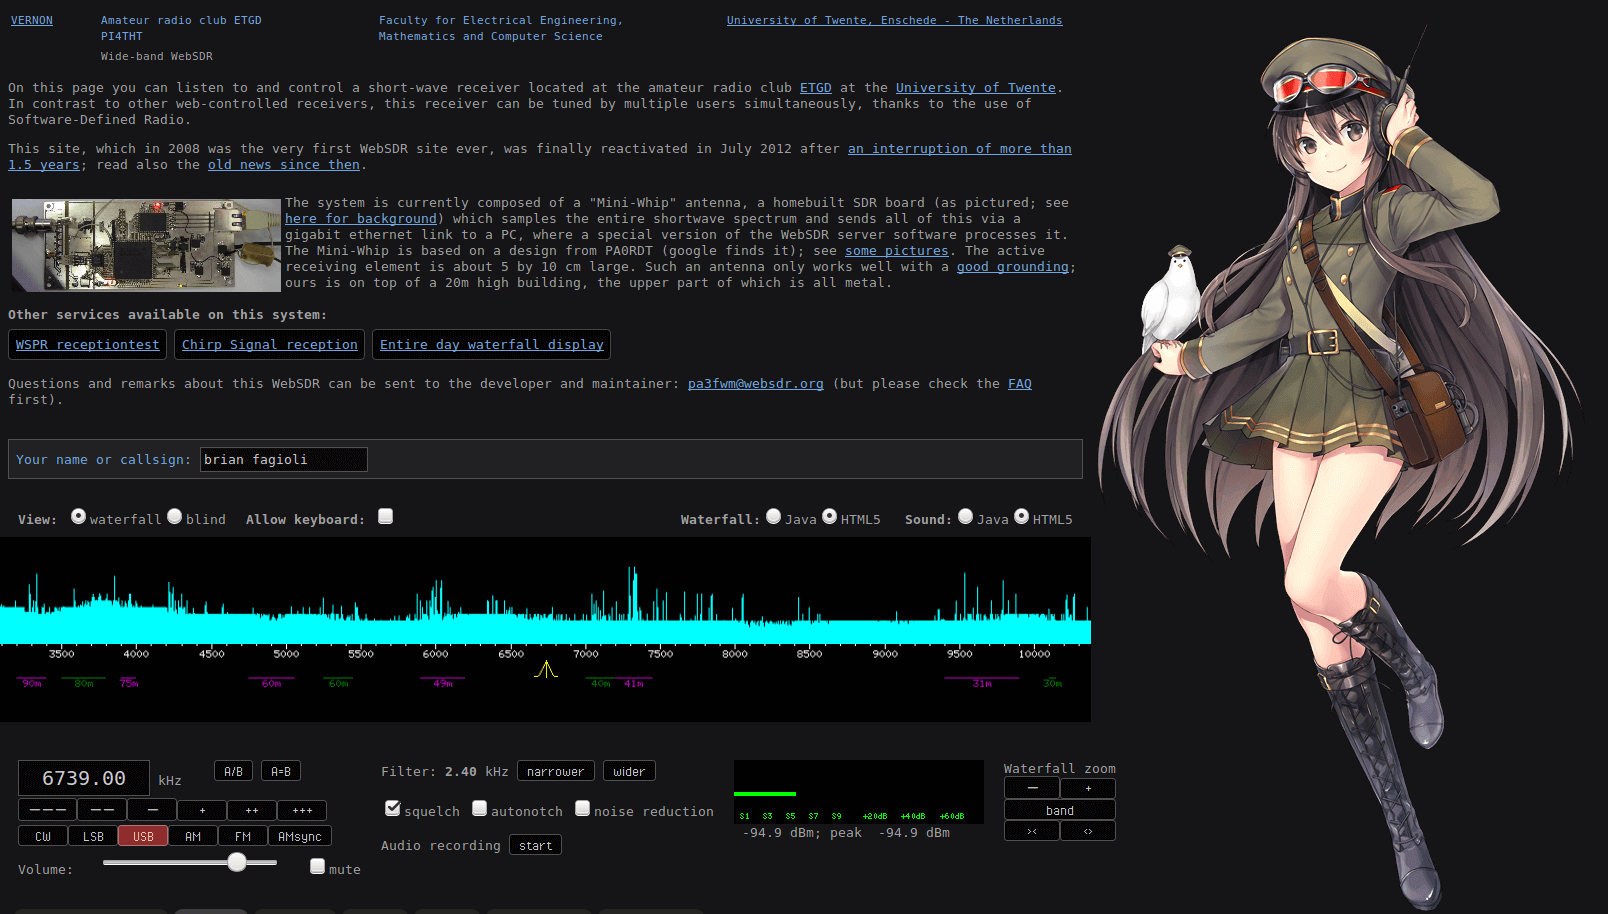Click the 80m band label on the scale
This screenshot has width=1608, height=914.
point(84,683)
